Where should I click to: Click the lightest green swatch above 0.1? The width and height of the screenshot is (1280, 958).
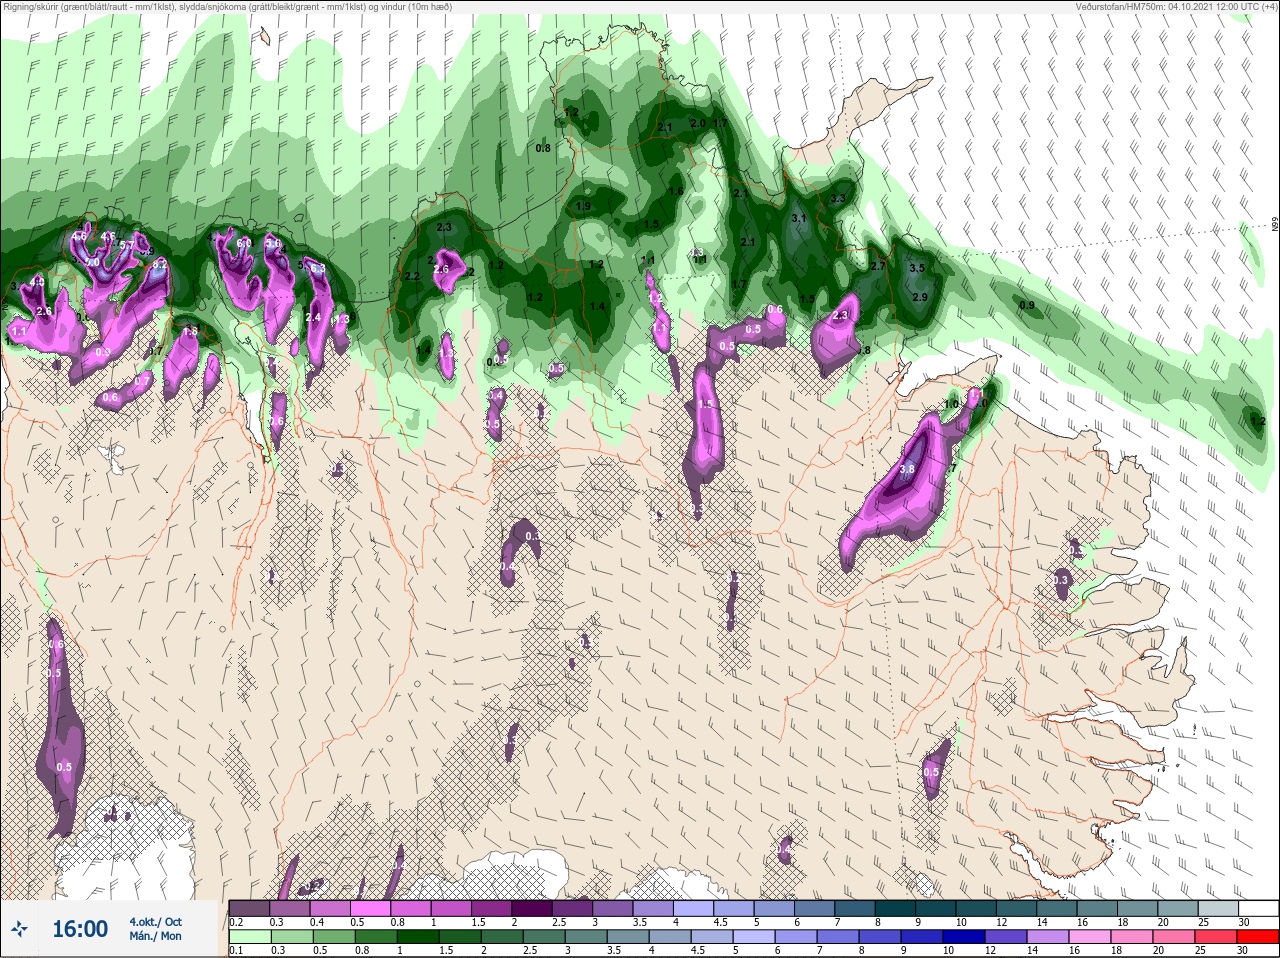[249, 938]
